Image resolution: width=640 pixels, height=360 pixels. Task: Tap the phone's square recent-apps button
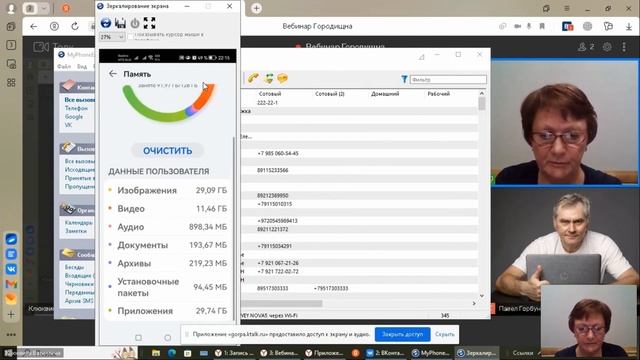pyautogui.click(x=138, y=338)
